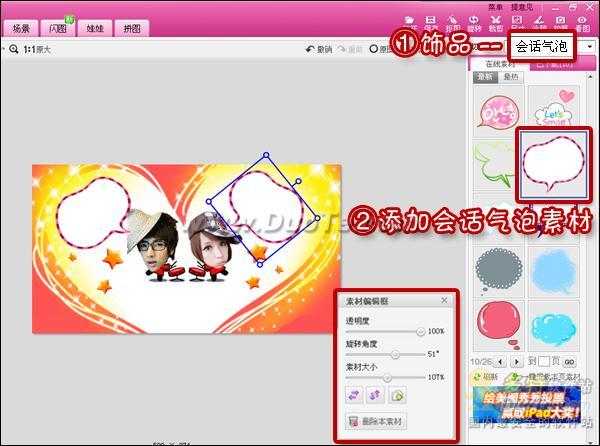This screenshot has width=600, height=446.
Task: Click the magnifier zoom icon
Action: (14, 49)
